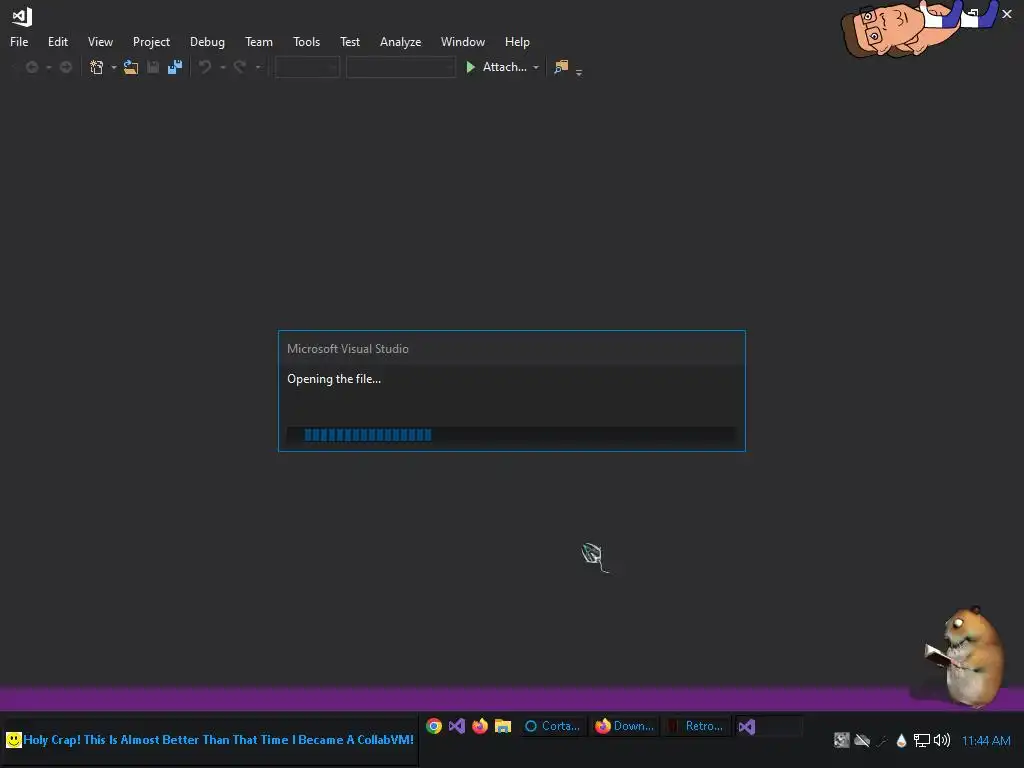Open the Edit menu
The width and height of the screenshot is (1024, 768).
[57, 42]
